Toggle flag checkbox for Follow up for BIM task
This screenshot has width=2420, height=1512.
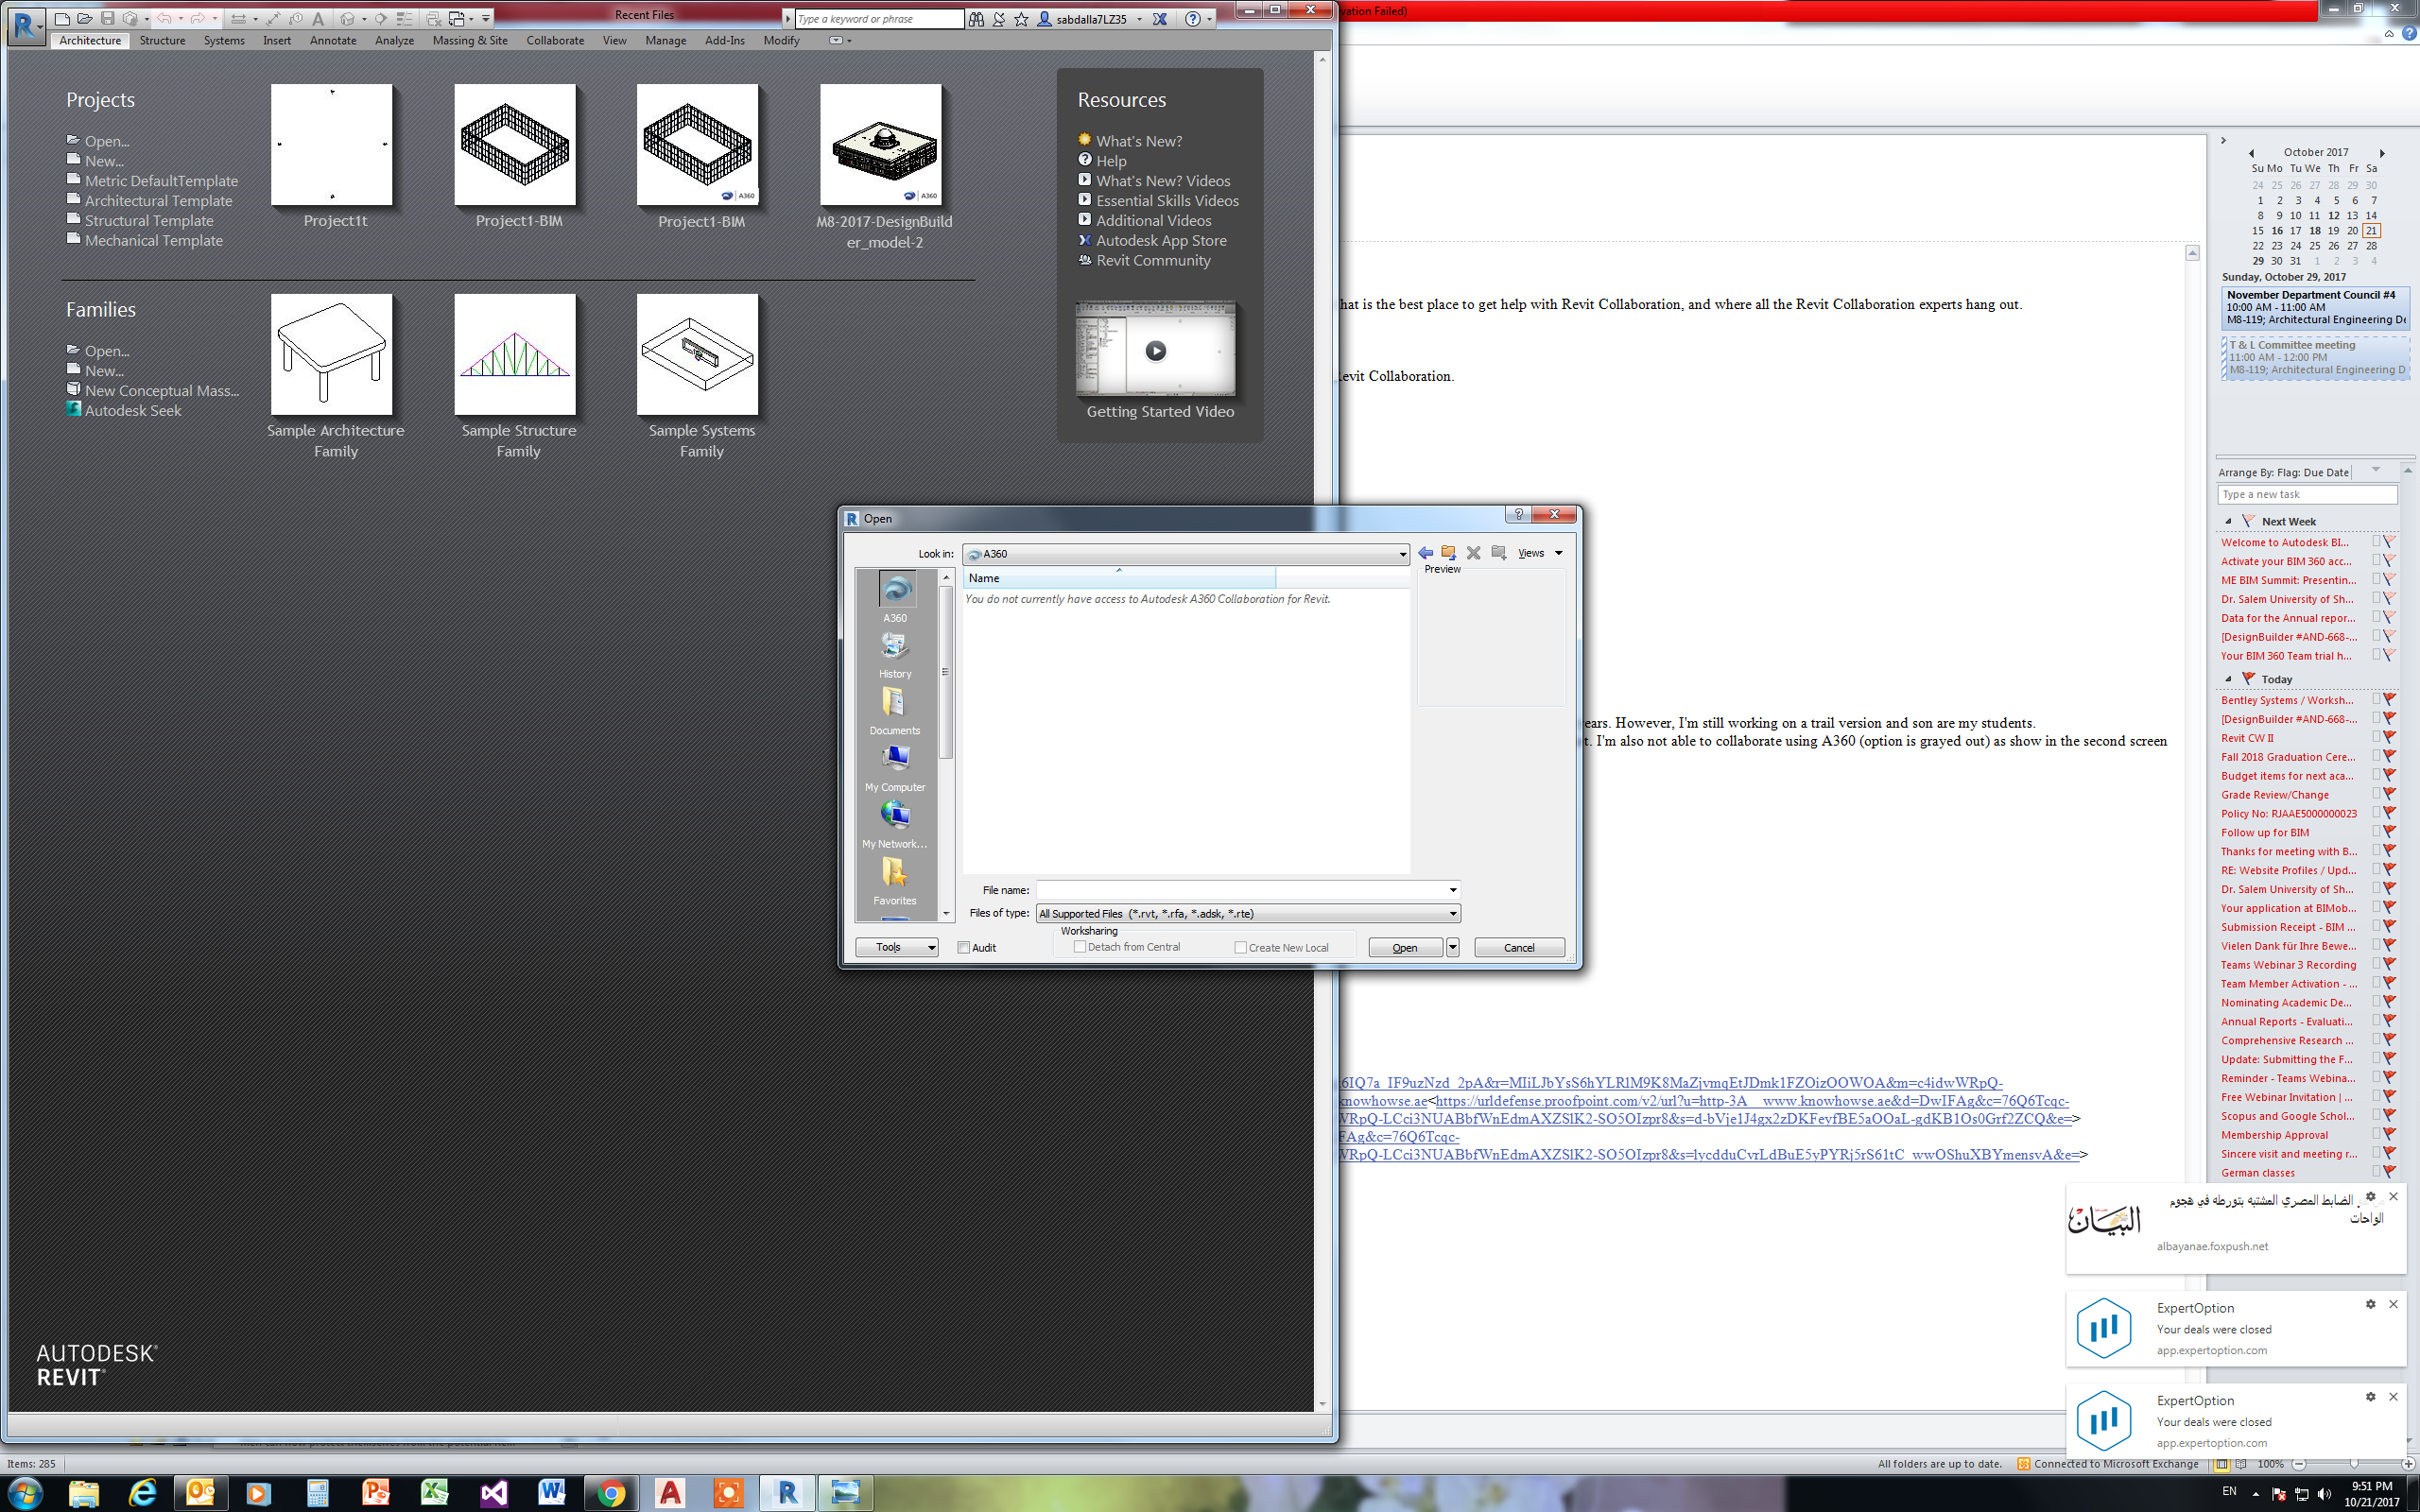pyautogui.click(x=2377, y=832)
